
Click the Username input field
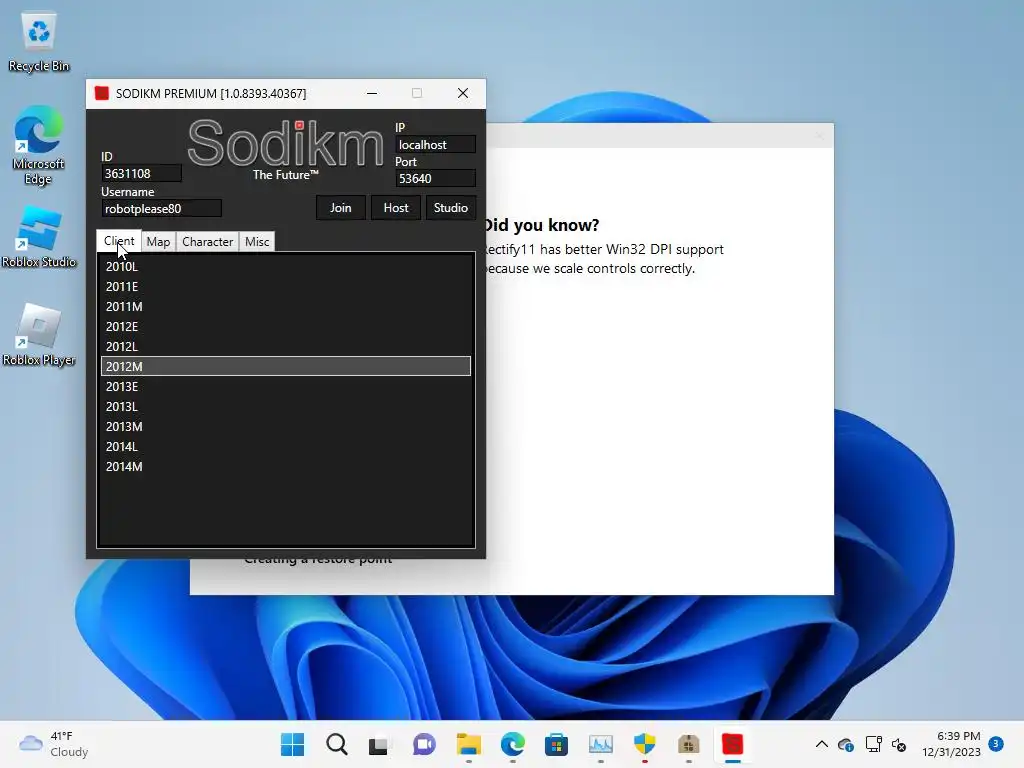161,209
